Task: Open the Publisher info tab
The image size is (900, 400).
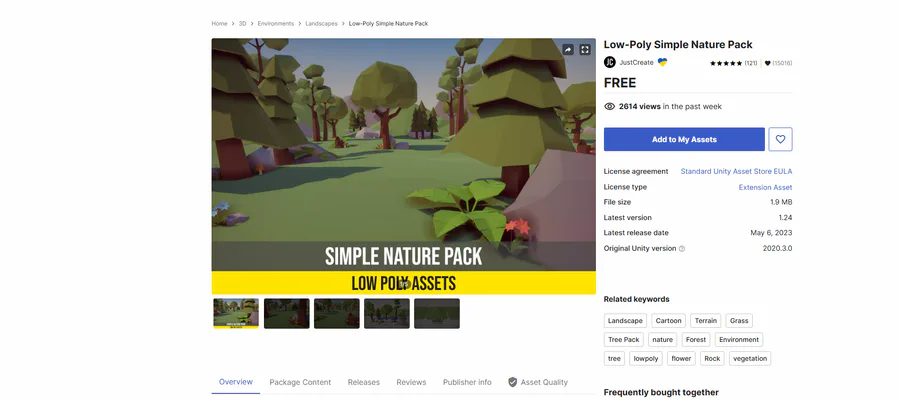Action: click(x=467, y=382)
